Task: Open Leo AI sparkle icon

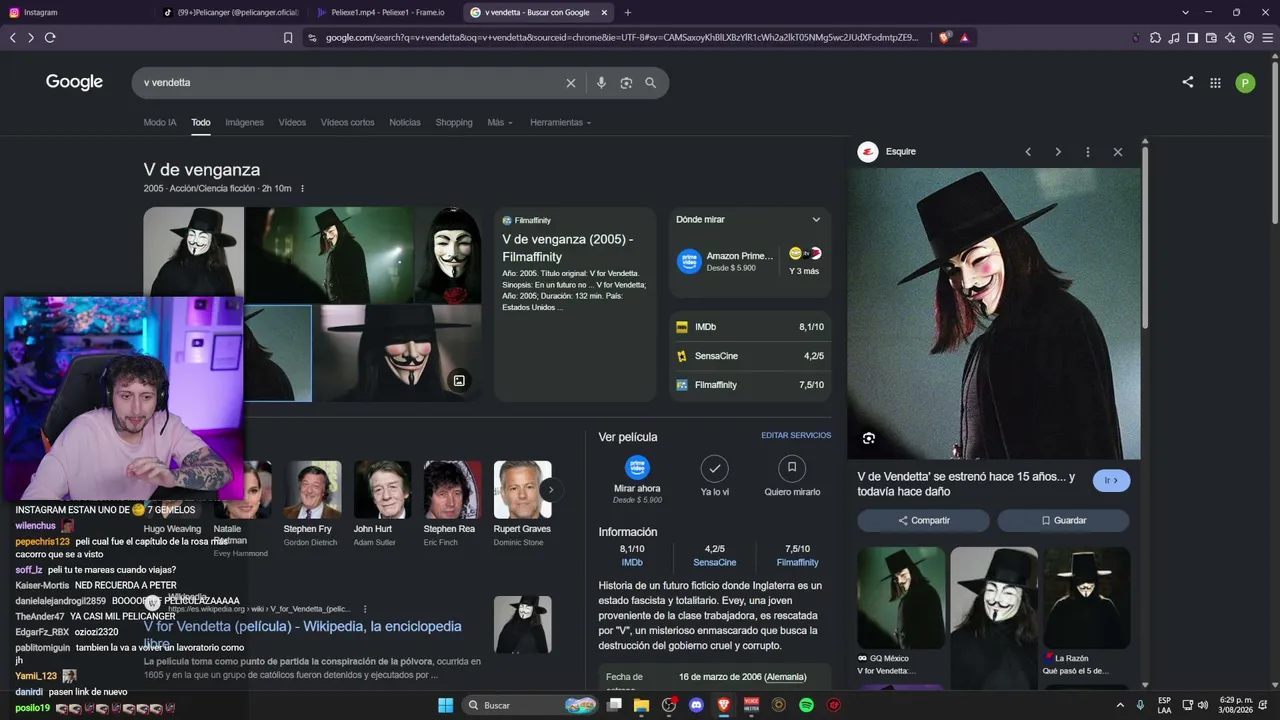Action: click(1231, 38)
